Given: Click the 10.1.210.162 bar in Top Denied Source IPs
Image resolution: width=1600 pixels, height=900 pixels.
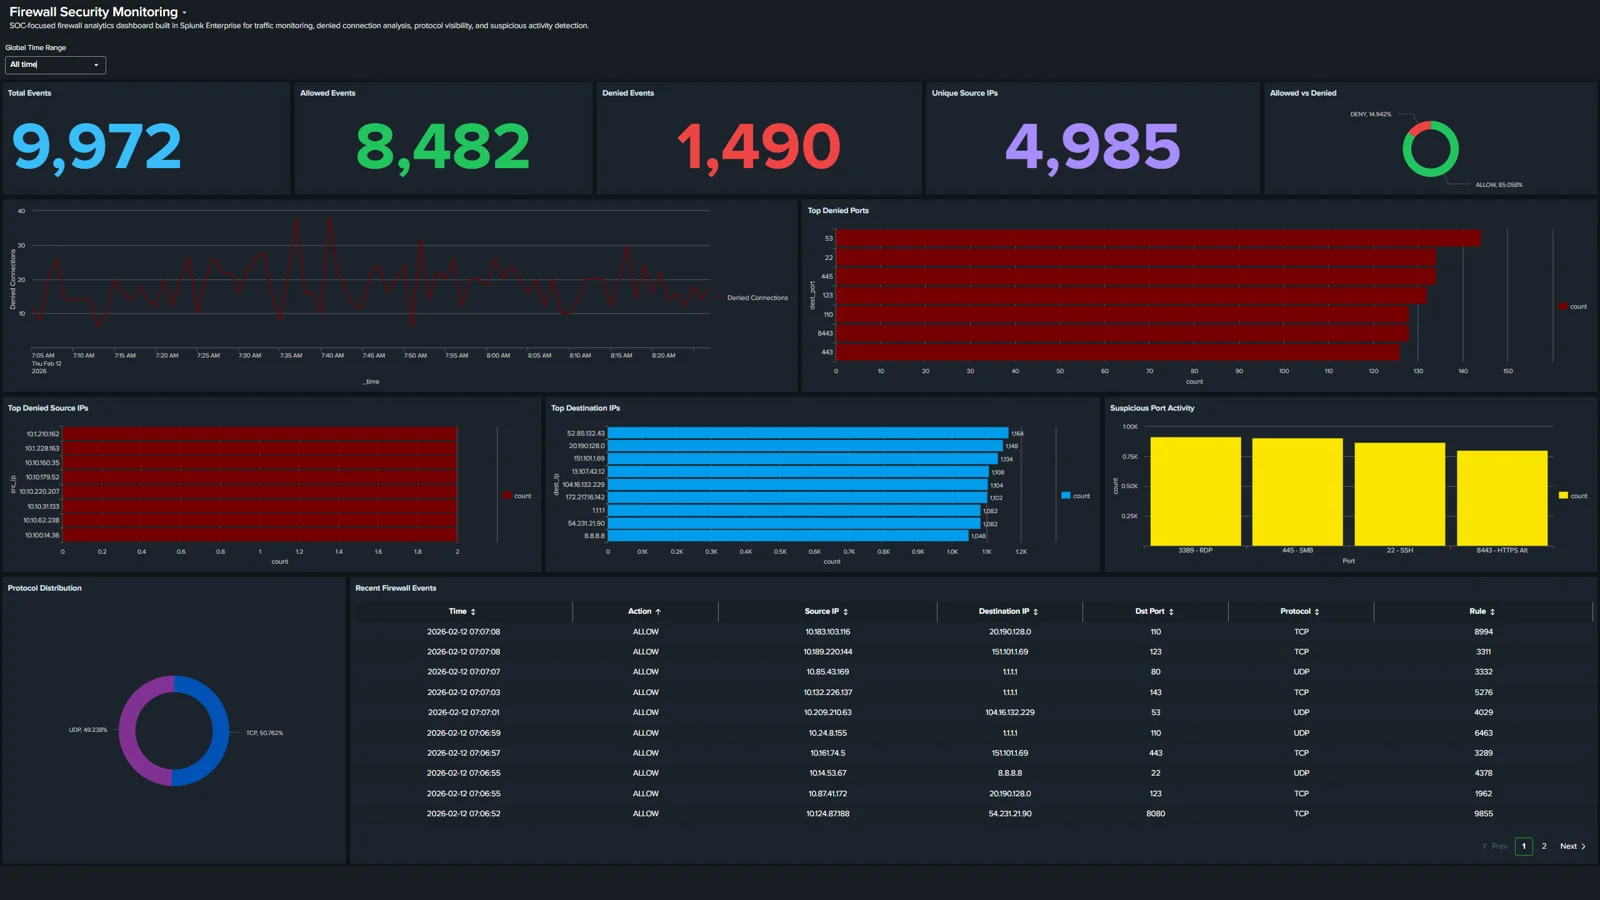Looking at the screenshot, I should click(x=260, y=434).
